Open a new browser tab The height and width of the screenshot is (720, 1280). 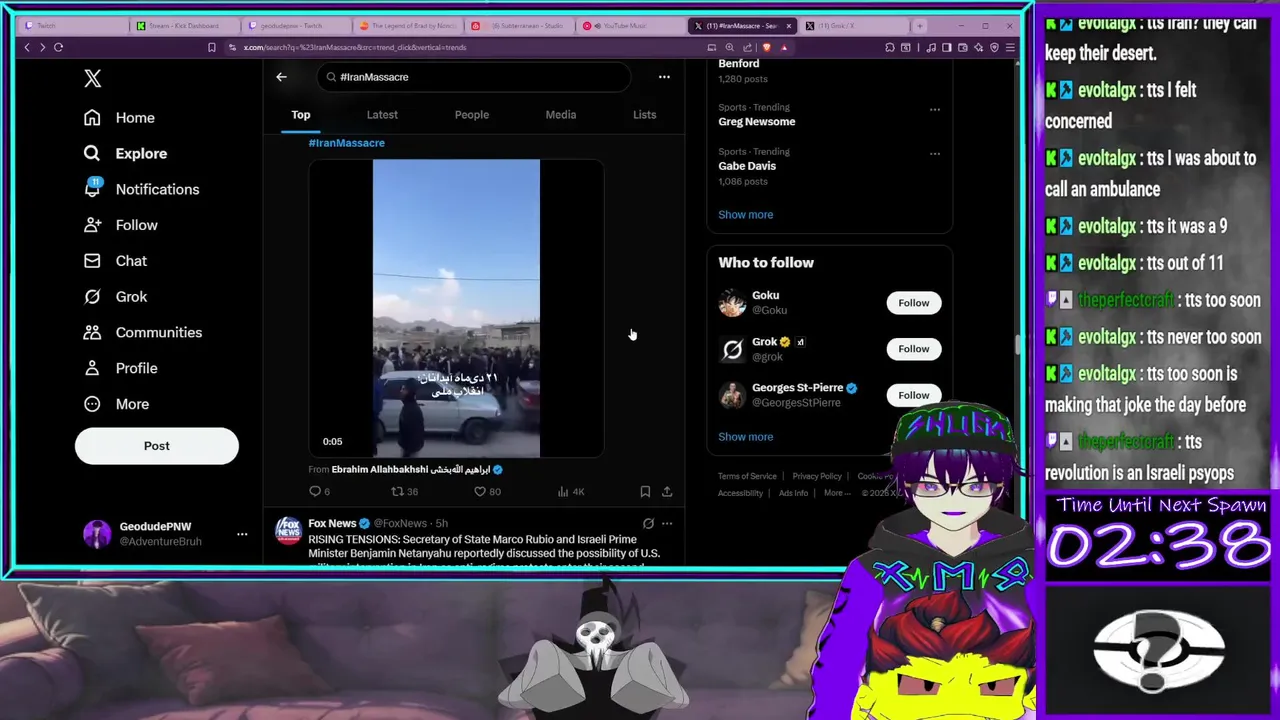coord(921,26)
